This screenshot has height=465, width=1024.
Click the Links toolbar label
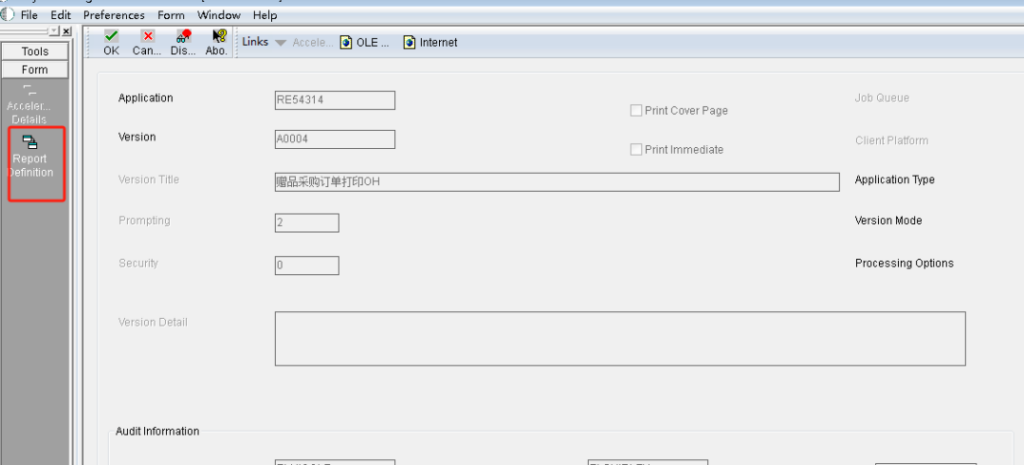coord(255,42)
